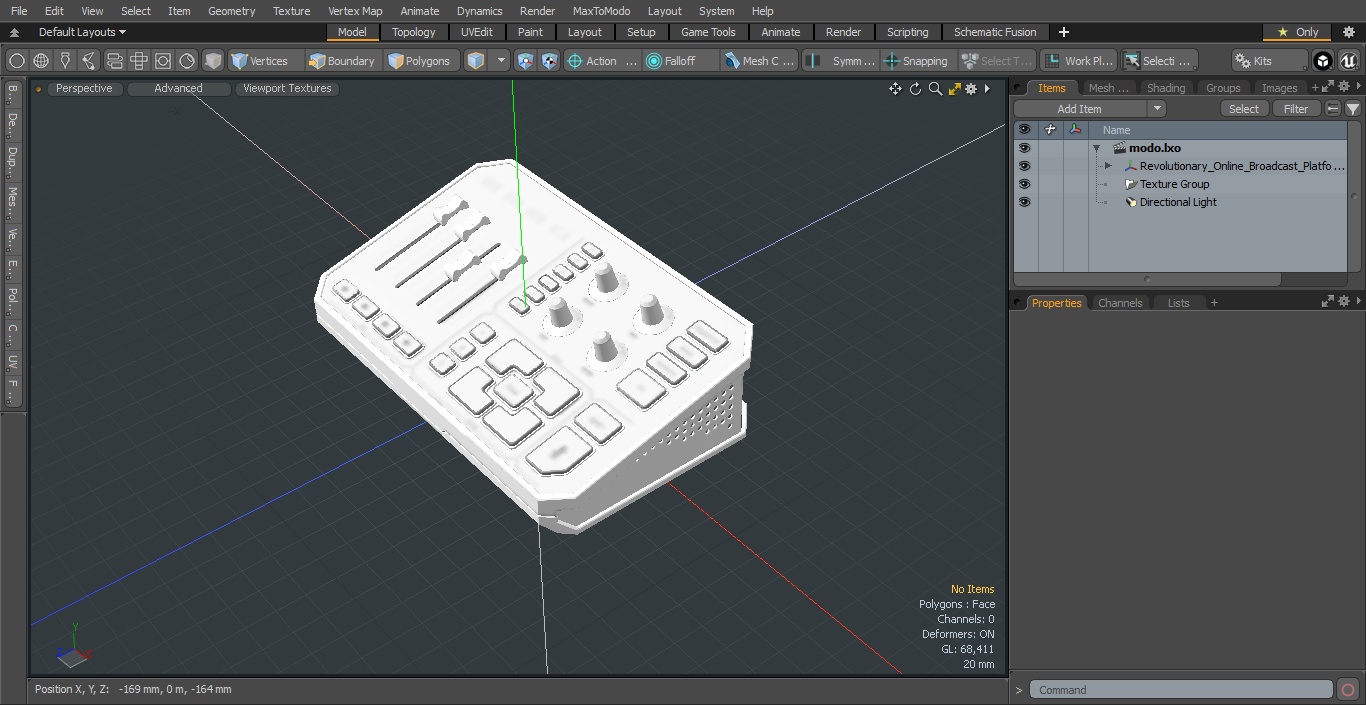The height and width of the screenshot is (705, 1366).
Task: Open the Default Layouts dropdown
Action: click(x=82, y=32)
